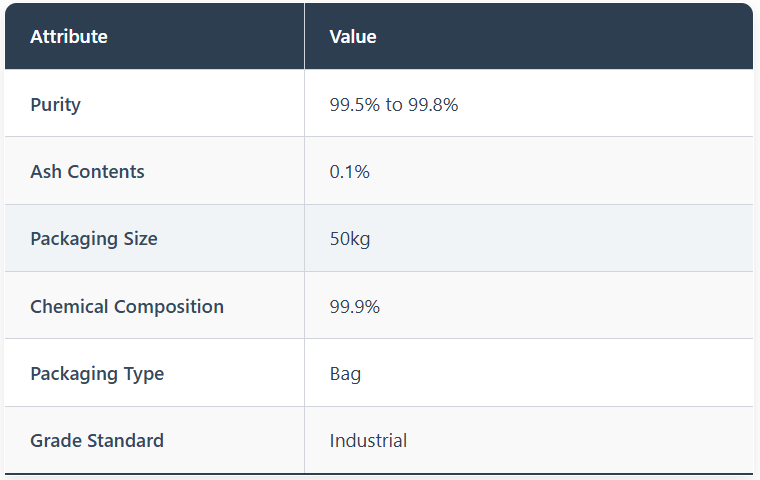Click the Value column header
This screenshot has width=760, height=480.
353,37
